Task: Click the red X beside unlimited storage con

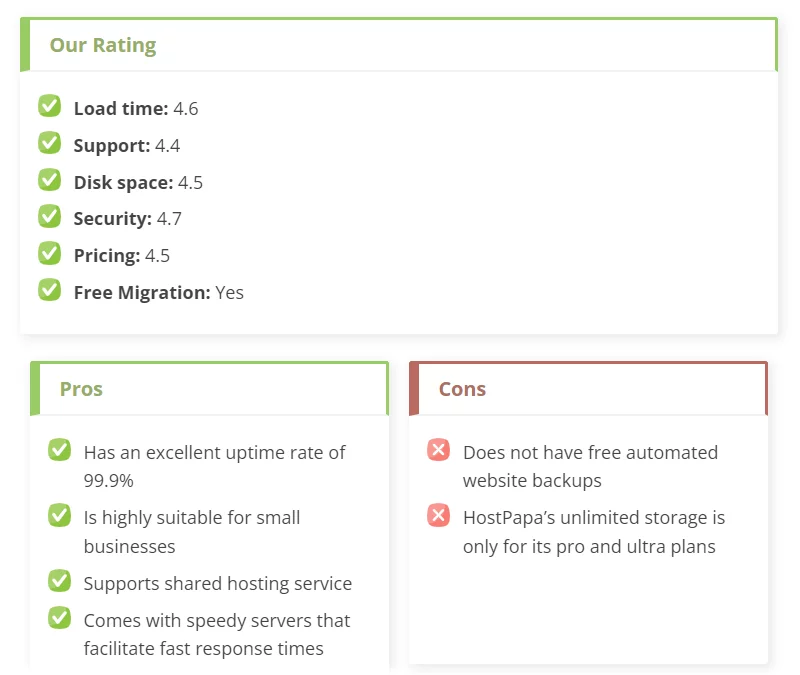Action: point(438,515)
